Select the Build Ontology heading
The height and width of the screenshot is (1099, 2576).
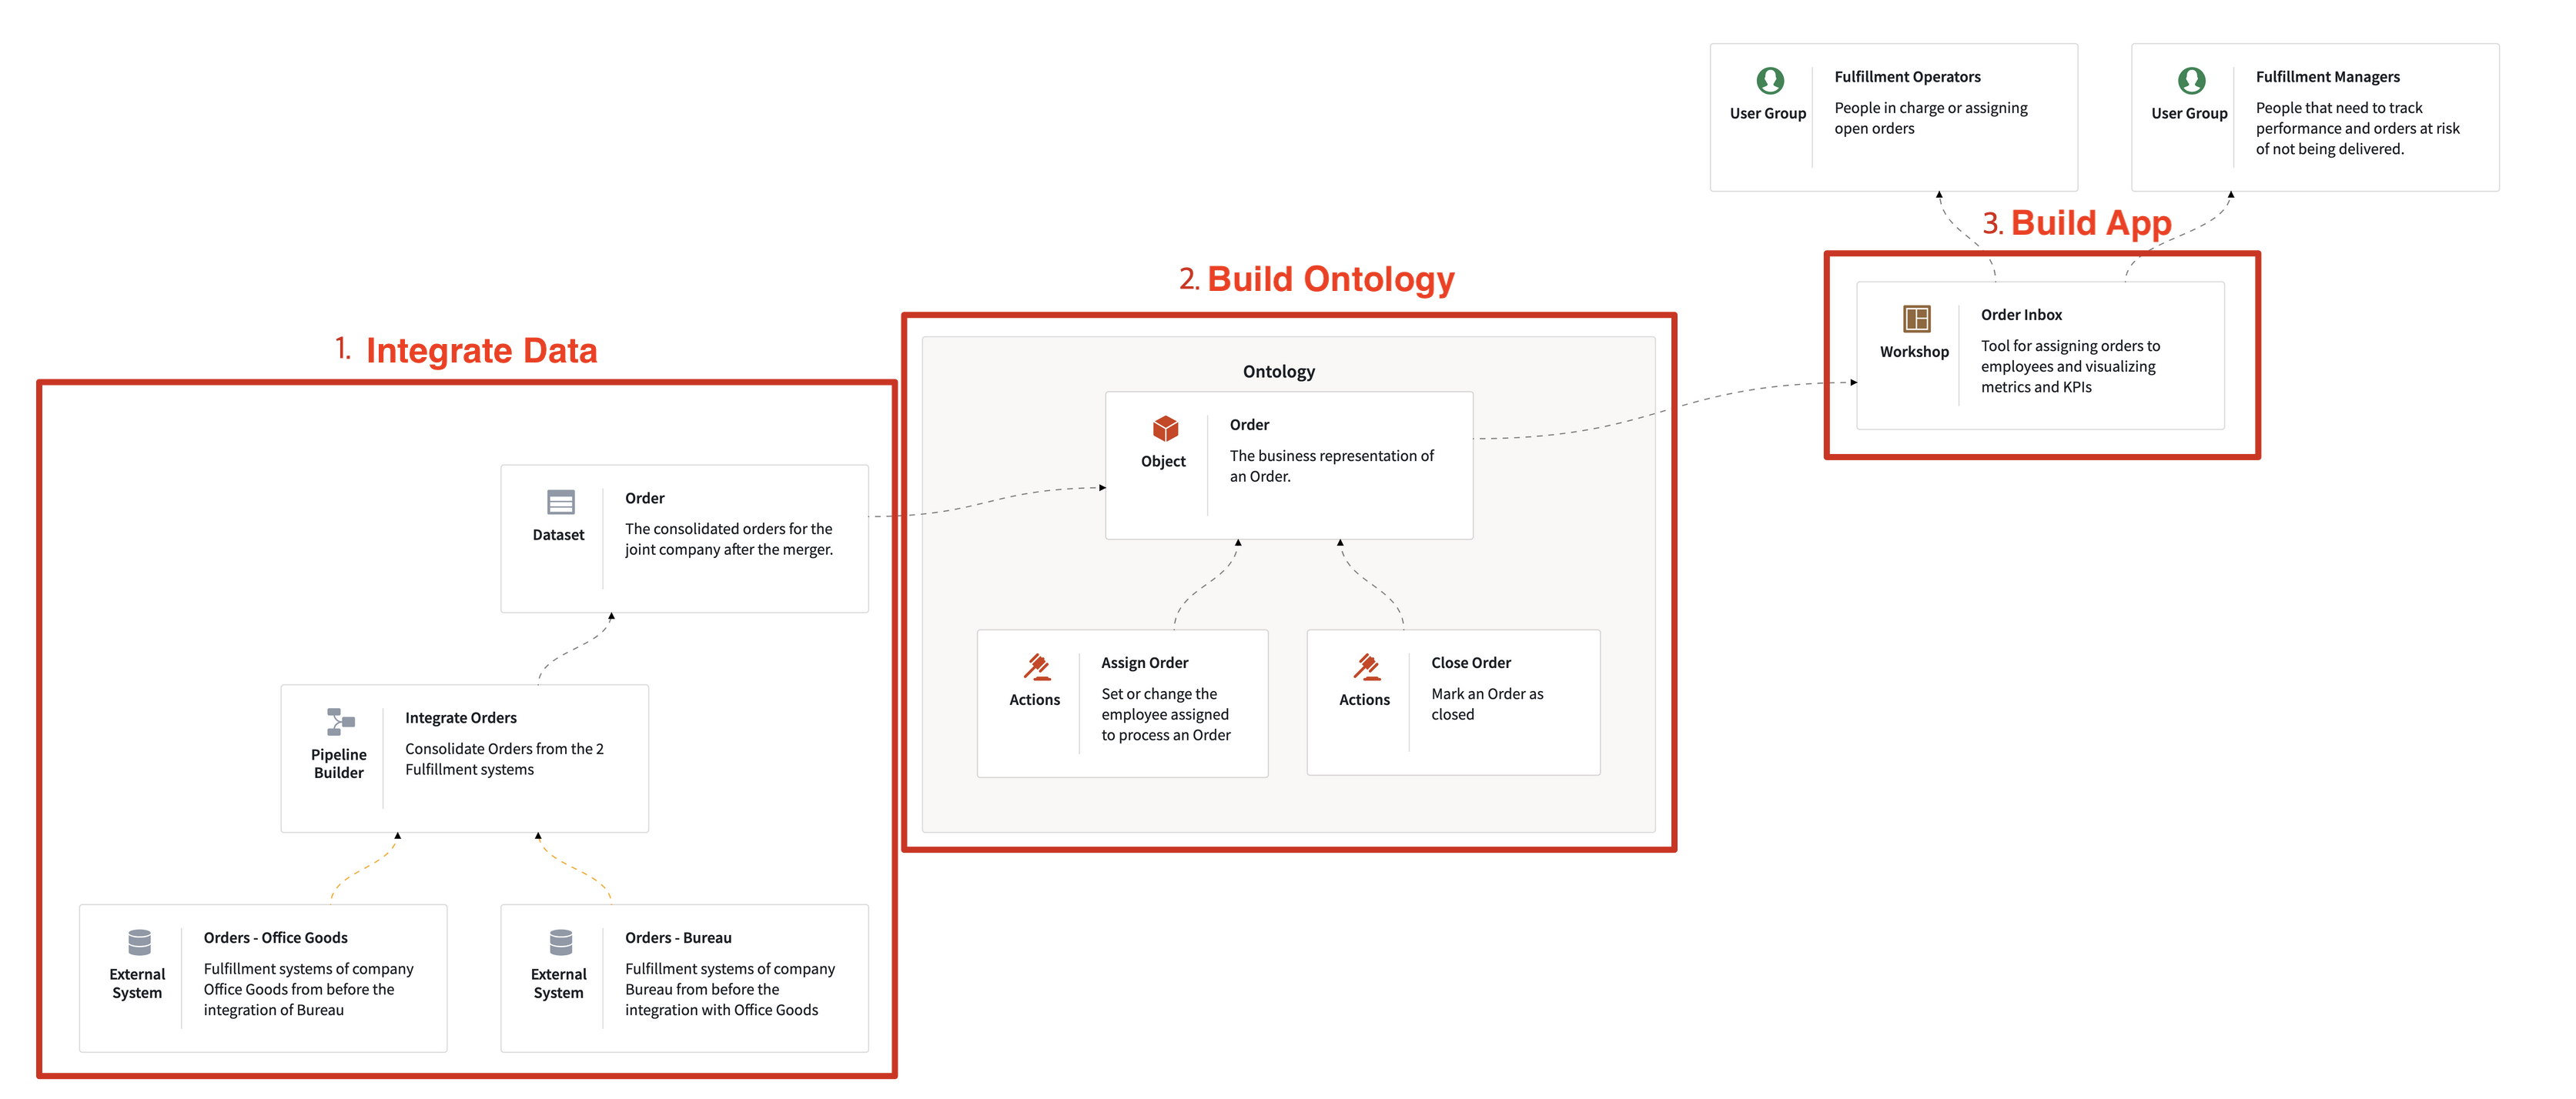[x=1330, y=279]
